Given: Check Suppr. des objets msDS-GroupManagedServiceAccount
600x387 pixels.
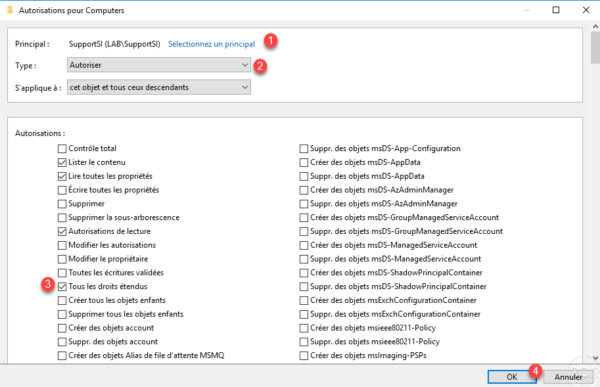Looking at the screenshot, I should (304, 231).
